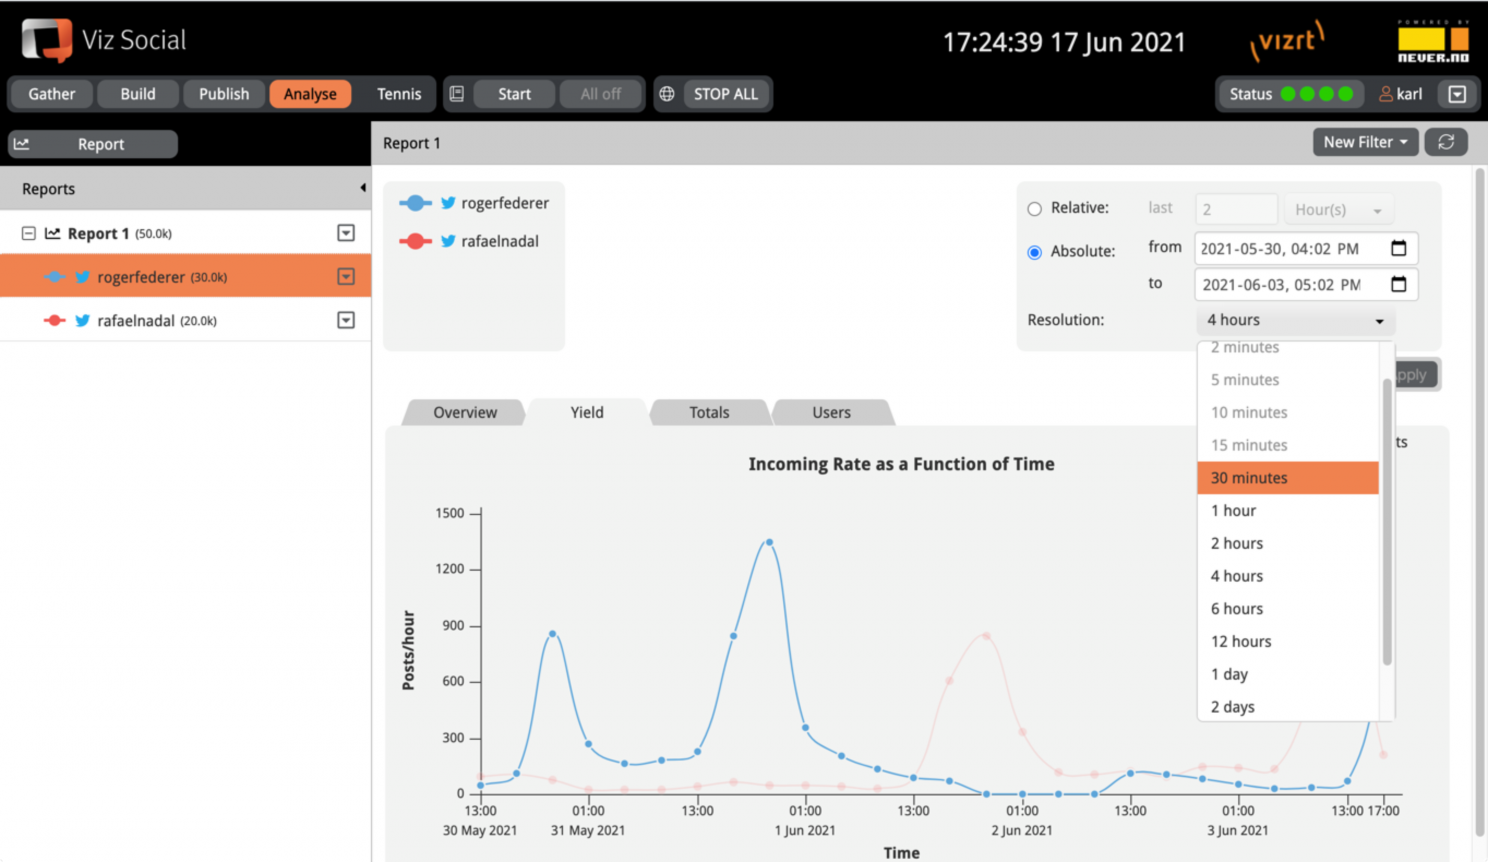The image size is (1488, 862).
Task: Click the Tennis button
Action: [399, 94]
